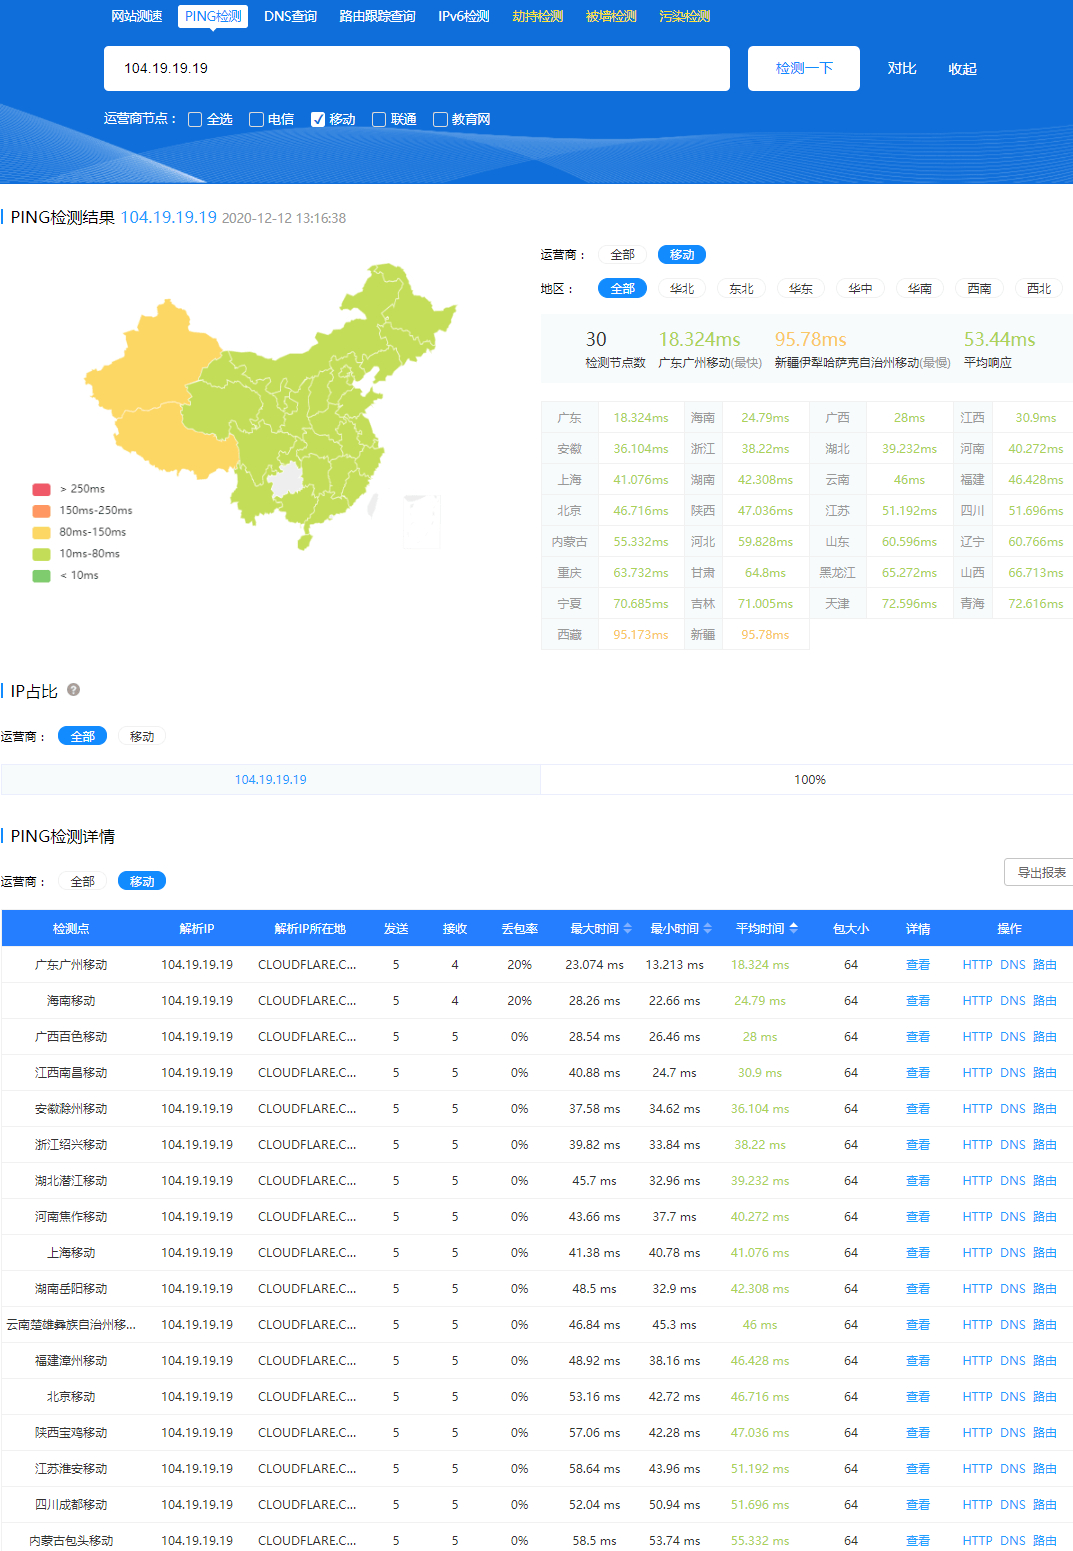Switch to DNS查询 tab
Image resolution: width=1073 pixels, height=1551 pixels.
click(290, 16)
